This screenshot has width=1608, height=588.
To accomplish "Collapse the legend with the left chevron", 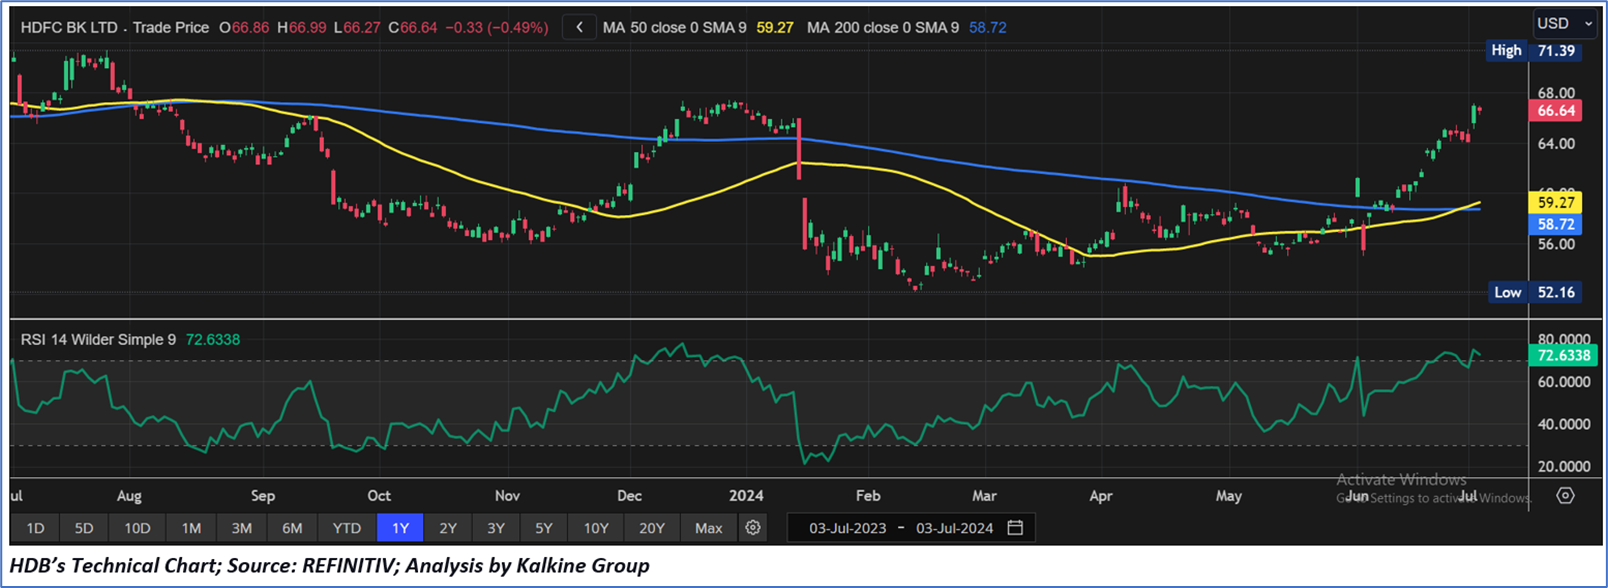I will tap(579, 28).
